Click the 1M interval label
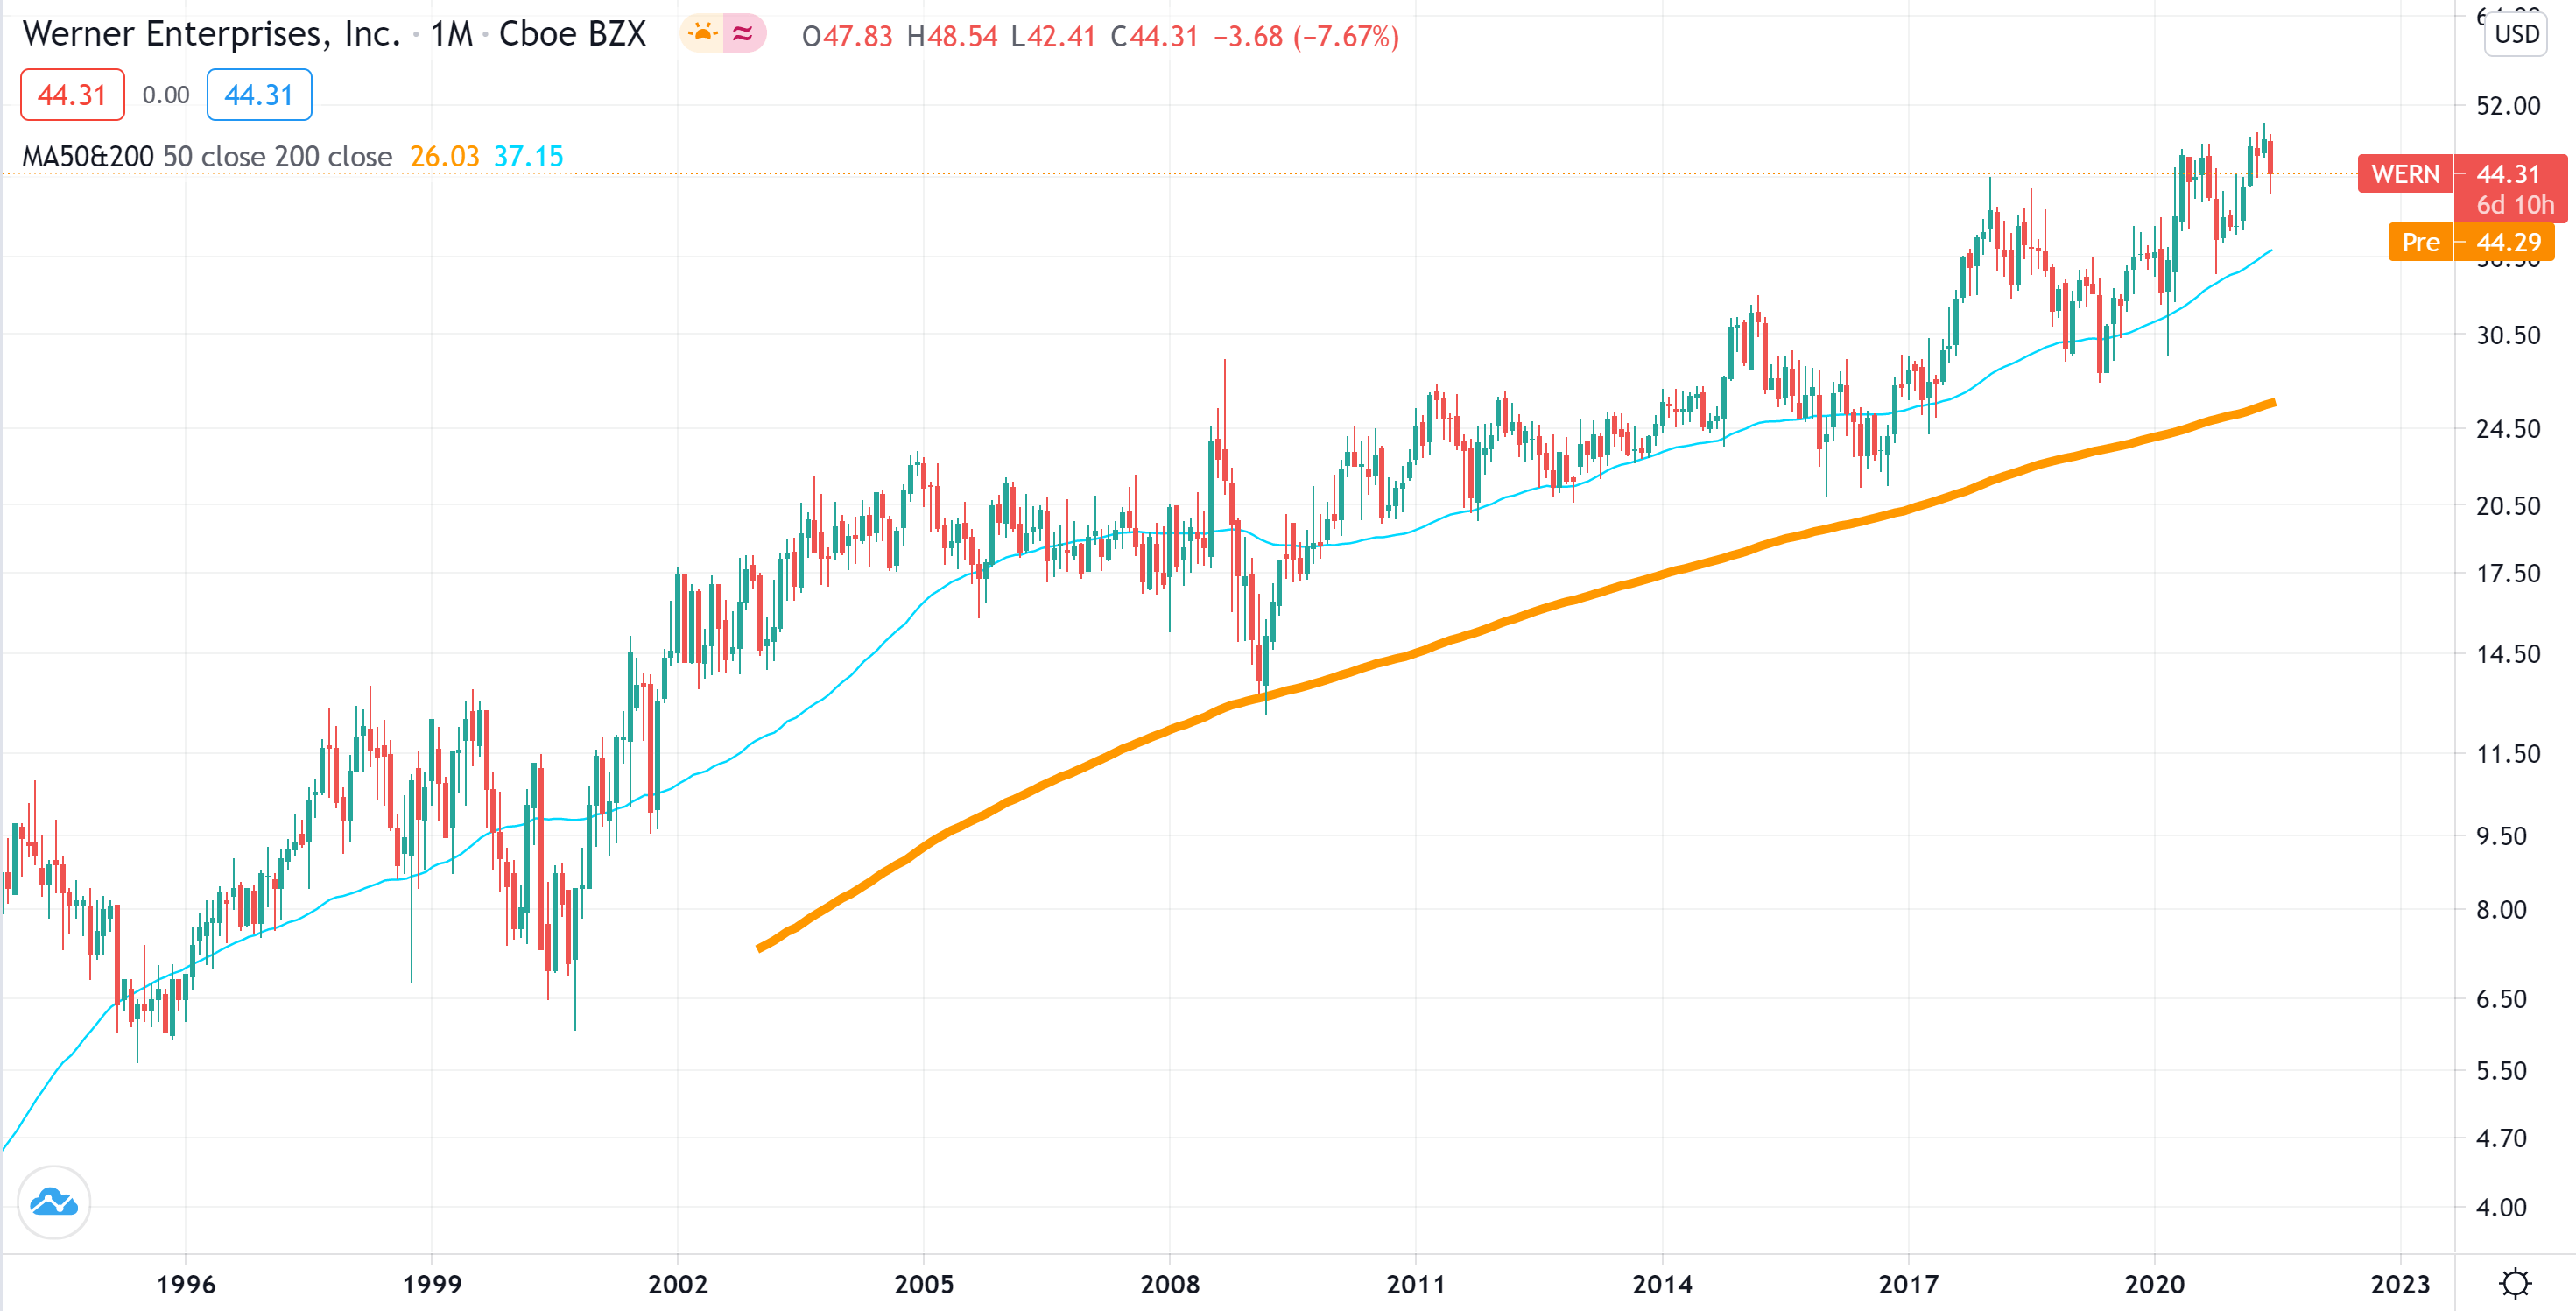Viewport: 2576px width, 1311px height. 451,34
